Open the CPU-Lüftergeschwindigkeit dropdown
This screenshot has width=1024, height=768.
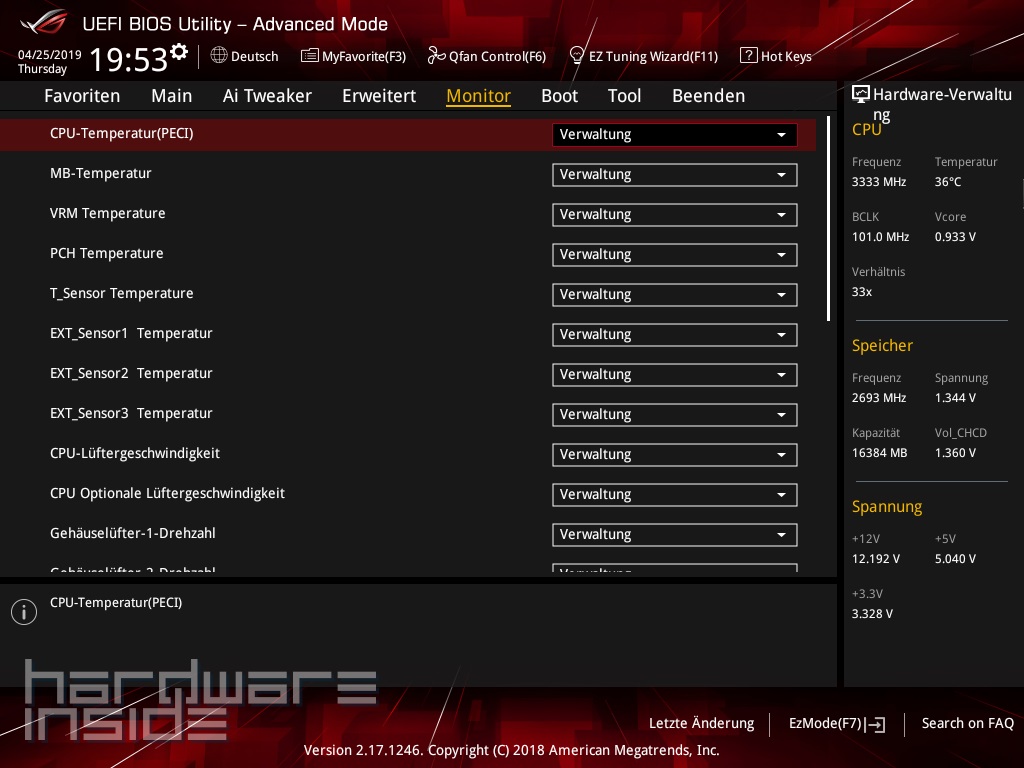675,455
